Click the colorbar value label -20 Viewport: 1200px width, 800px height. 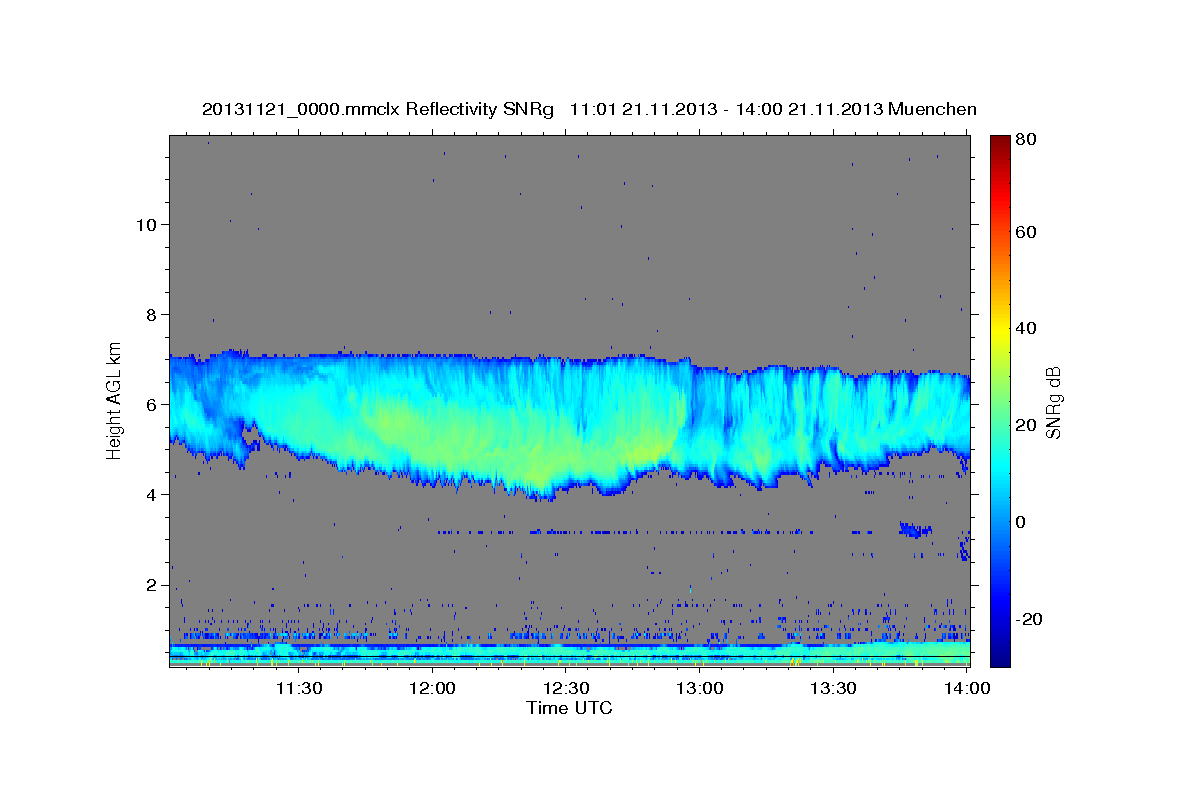[1029, 620]
